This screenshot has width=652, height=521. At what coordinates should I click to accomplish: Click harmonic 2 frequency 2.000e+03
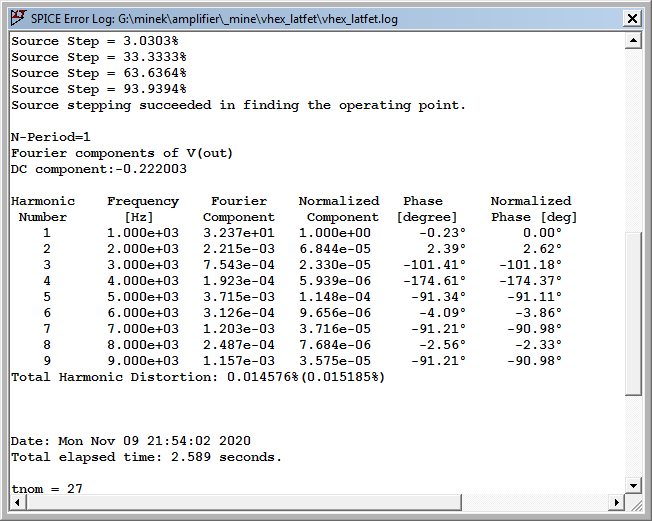point(143,249)
